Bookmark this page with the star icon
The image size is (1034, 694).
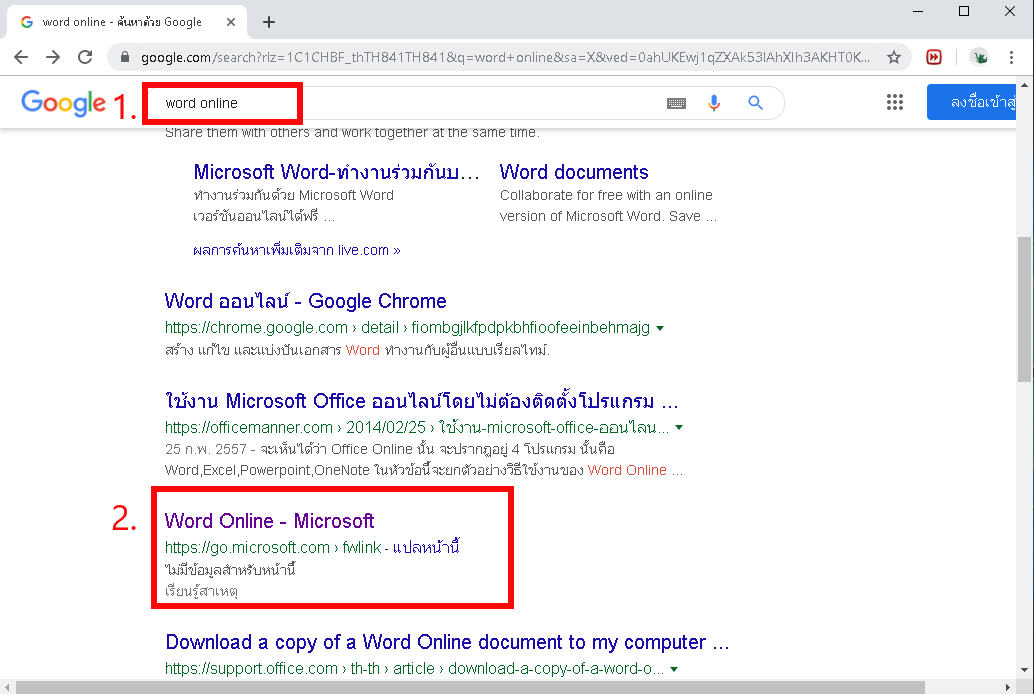[x=894, y=57]
